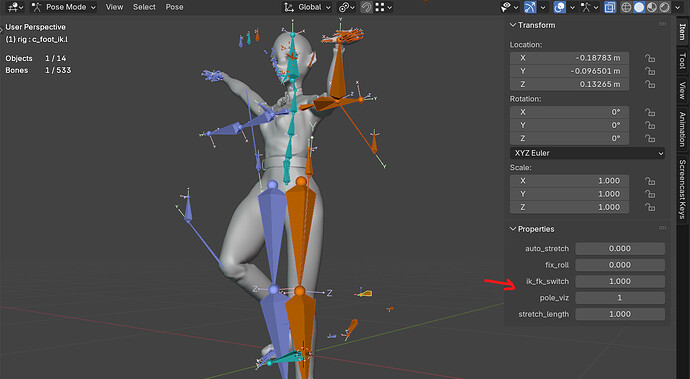Toggle snapping magnet icon
This screenshot has width=690, height=379.
[x=366, y=7]
